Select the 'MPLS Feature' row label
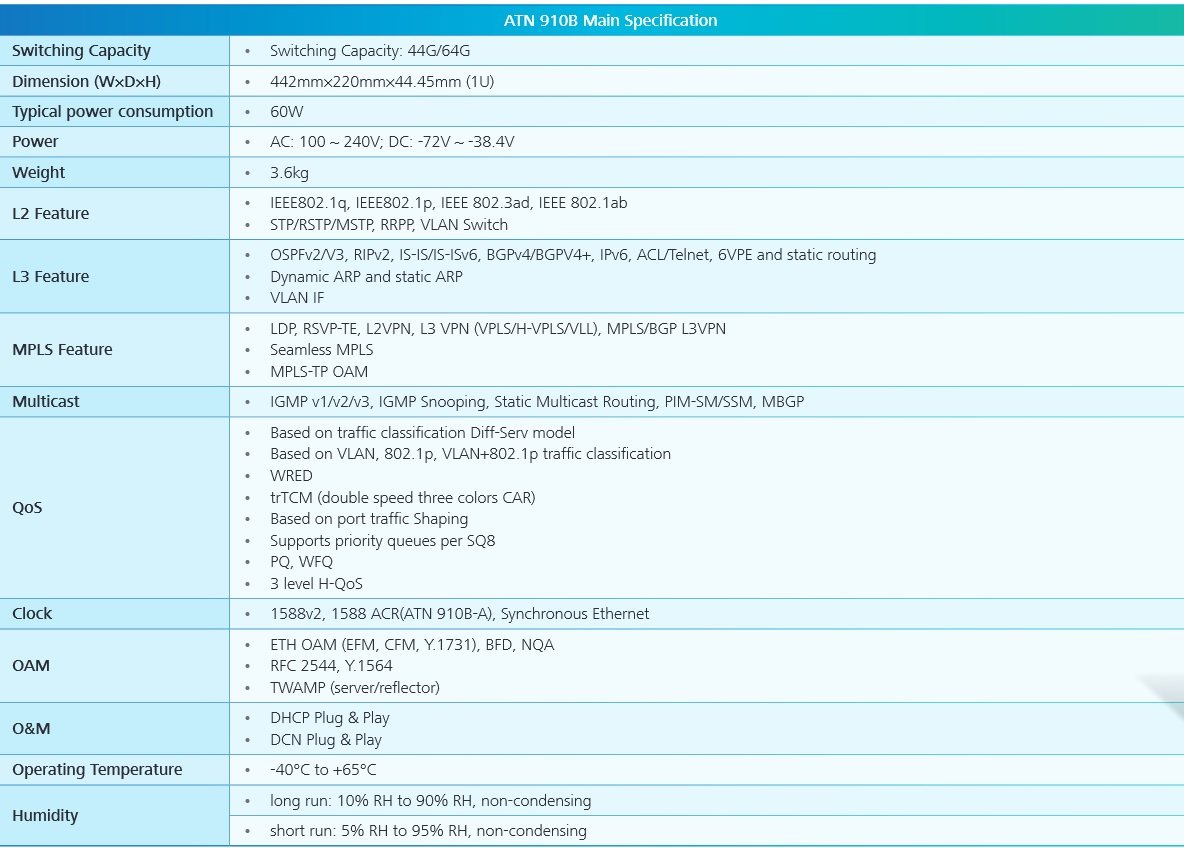 pyautogui.click(x=62, y=350)
